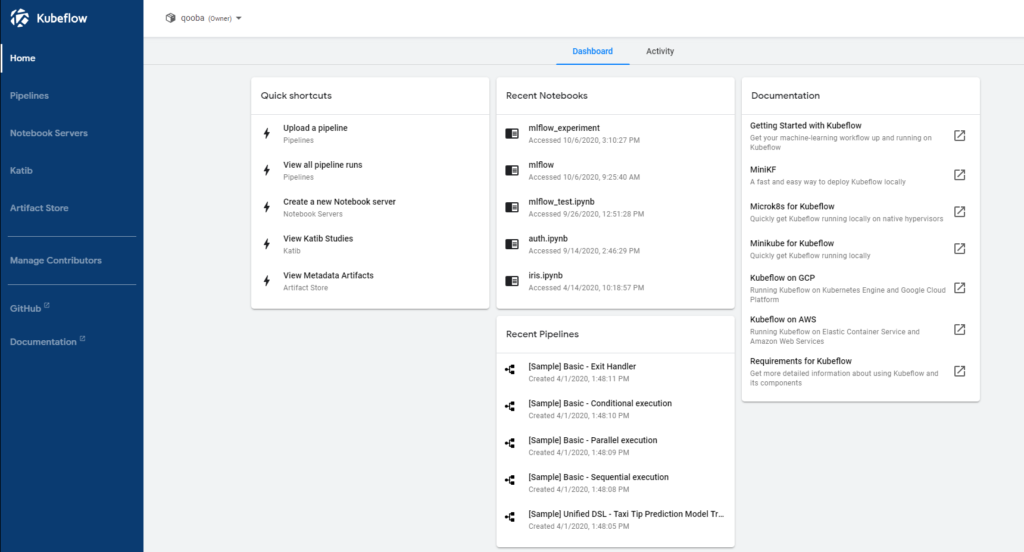Image resolution: width=1024 pixels, height=552 pixels.
Task: Open the sidebar Documentation external link
Action: pyautogui.click(x=47, y=341)
